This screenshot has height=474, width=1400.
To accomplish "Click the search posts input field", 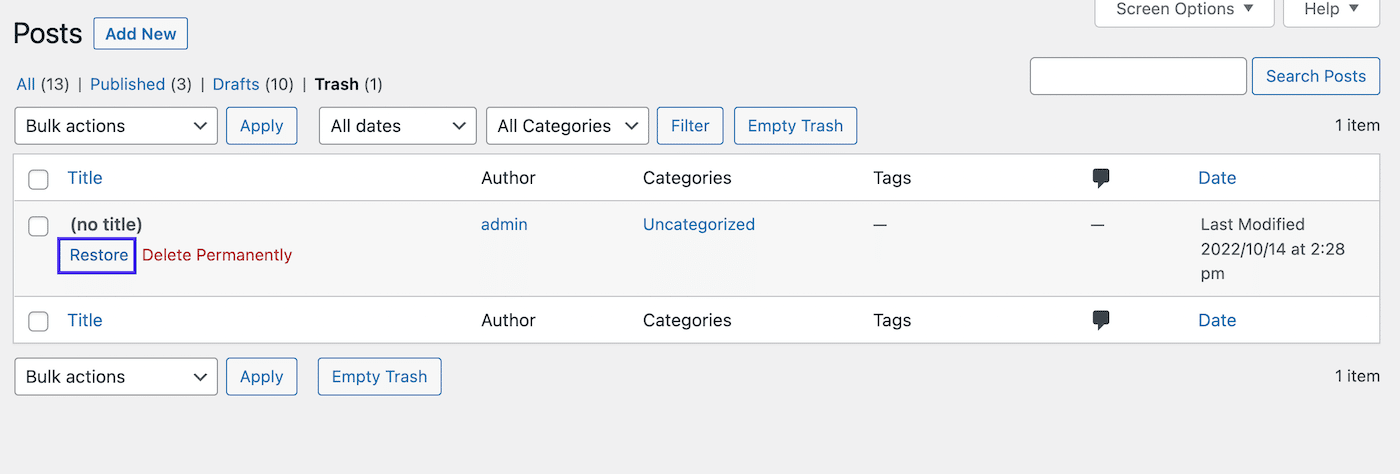I will (x=1138, y=76).
